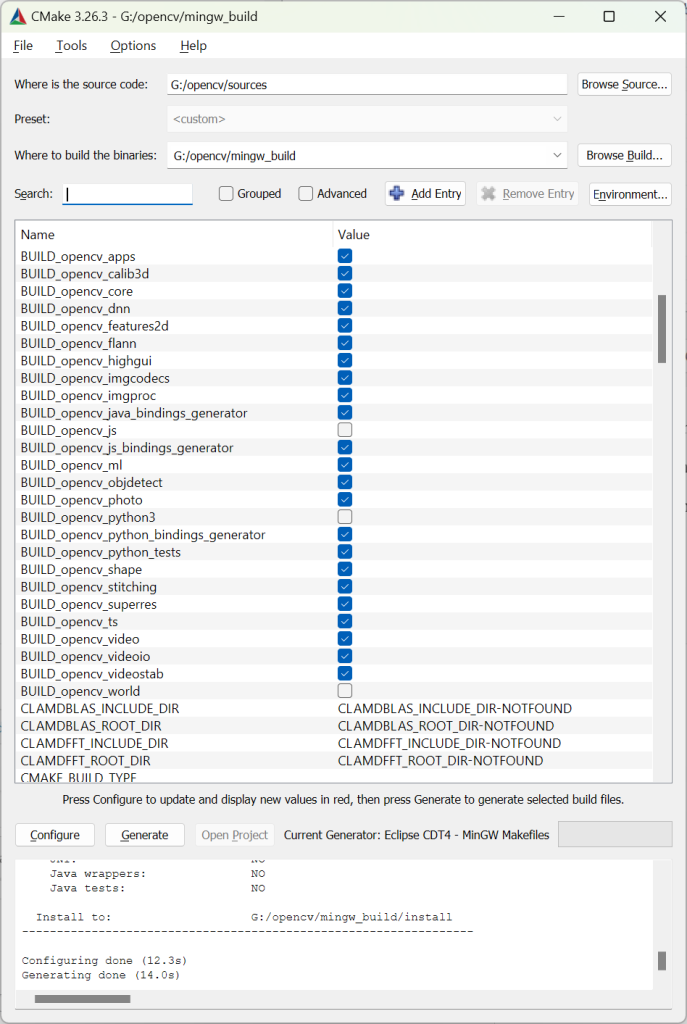Click the CLAMDBLAS_INCLUDE_DIR-NOTFOUND value

(x=455, y=709)
